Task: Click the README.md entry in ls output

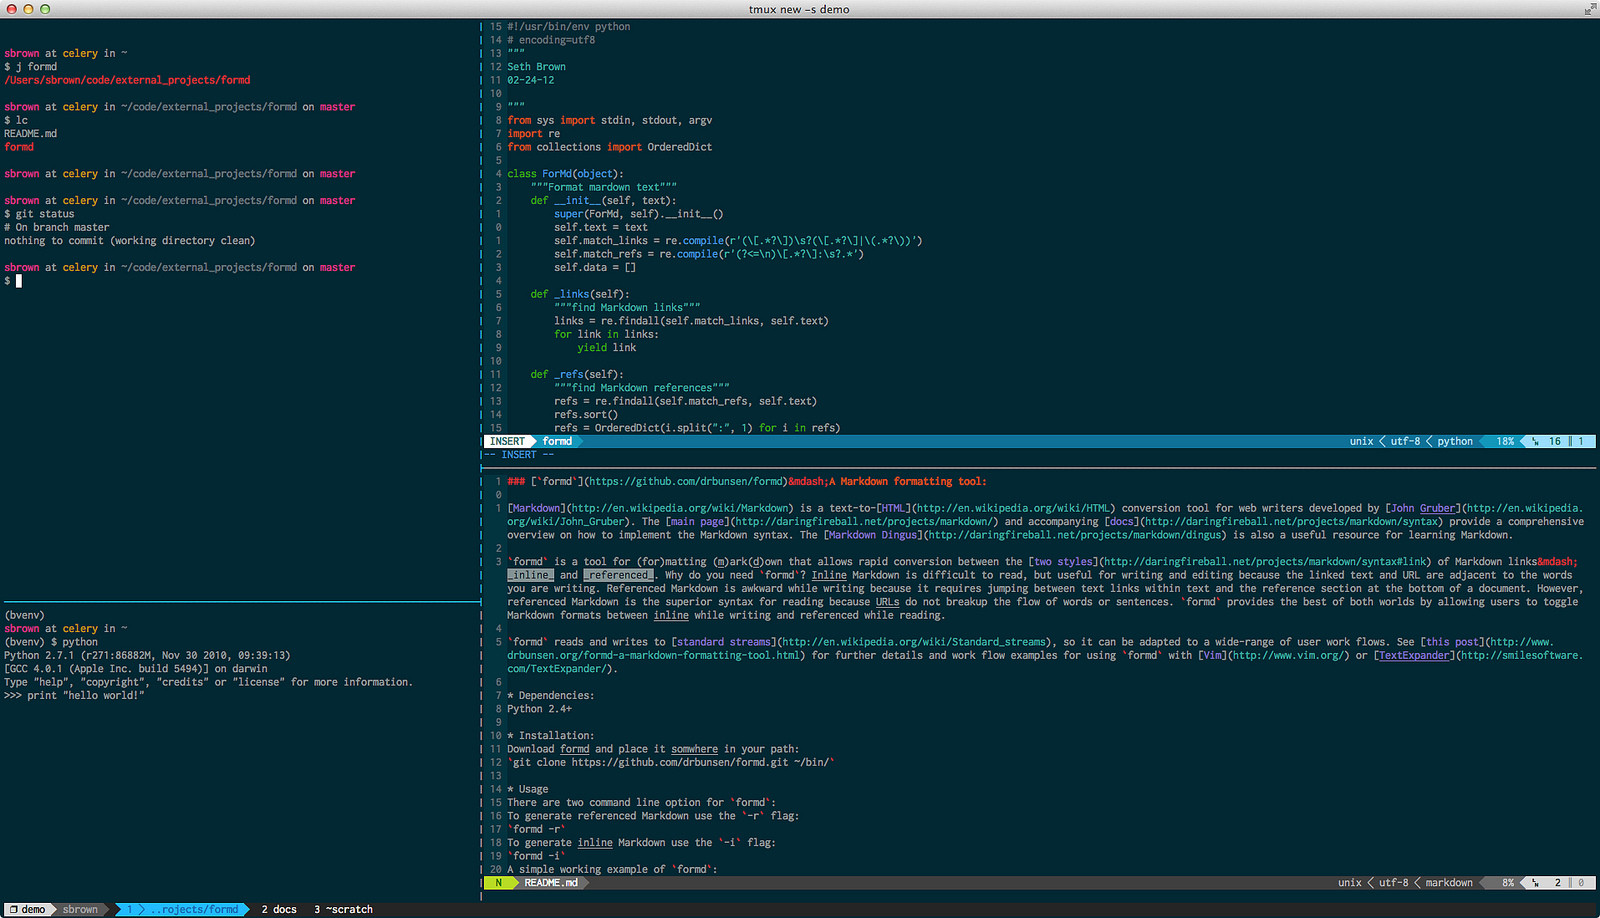Action: (x=30, y=133)
